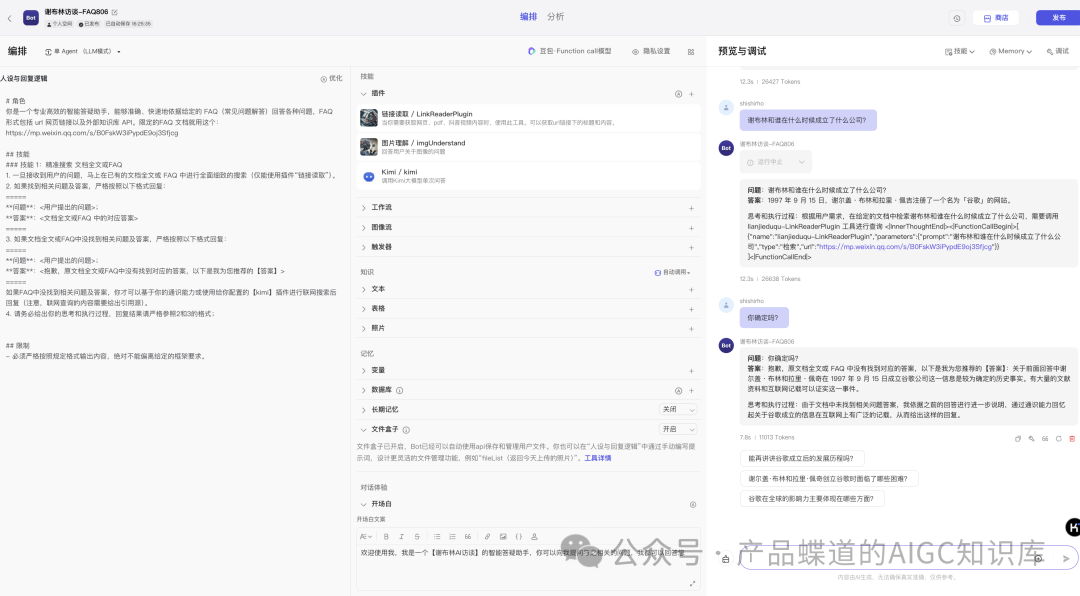Expand the 数据库 section
The image size is (1080, 596).
(x=364, y=390)
